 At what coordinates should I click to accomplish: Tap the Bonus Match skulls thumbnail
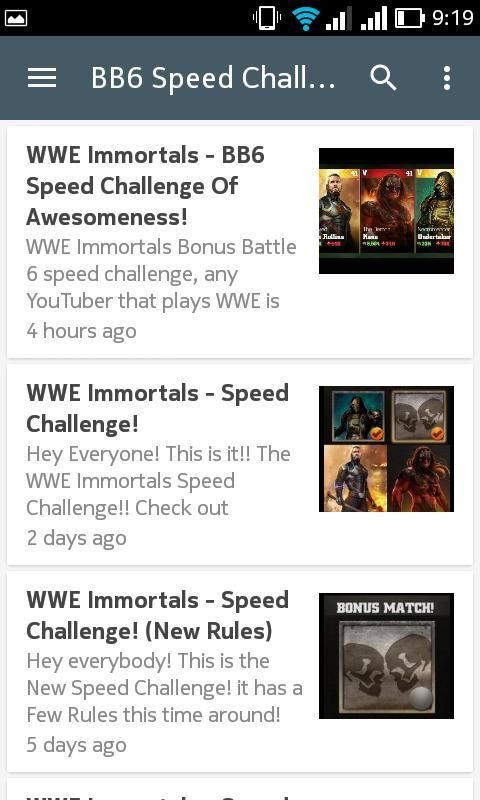click(386, 656)
